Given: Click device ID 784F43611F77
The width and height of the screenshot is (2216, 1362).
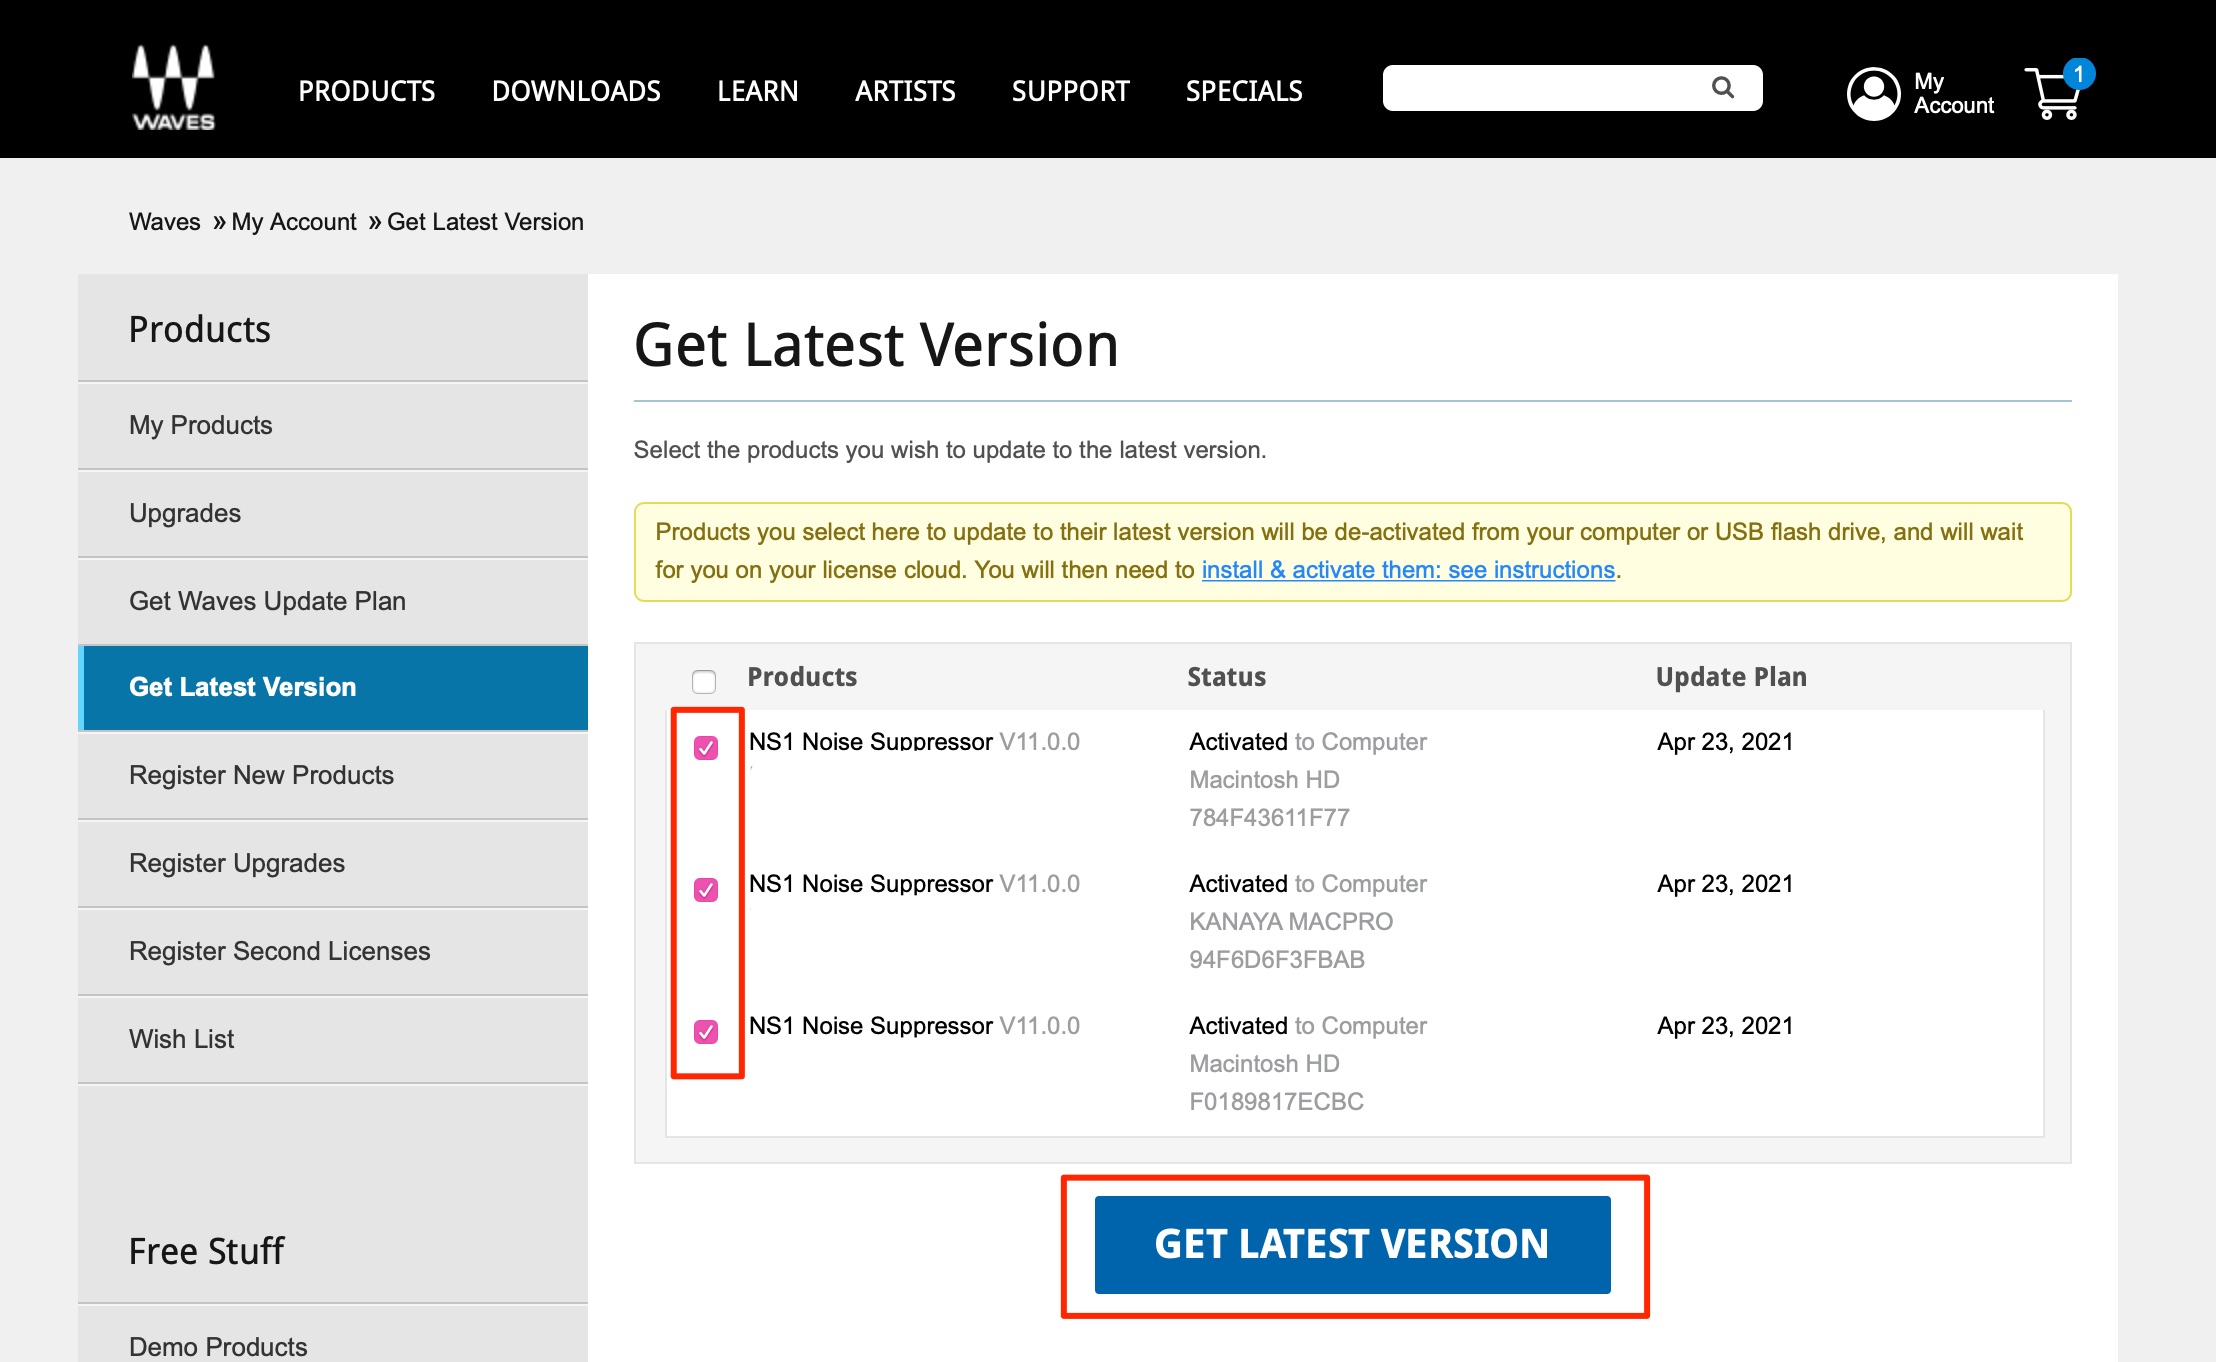Looking at the screenshot, I should [1269, 818].
